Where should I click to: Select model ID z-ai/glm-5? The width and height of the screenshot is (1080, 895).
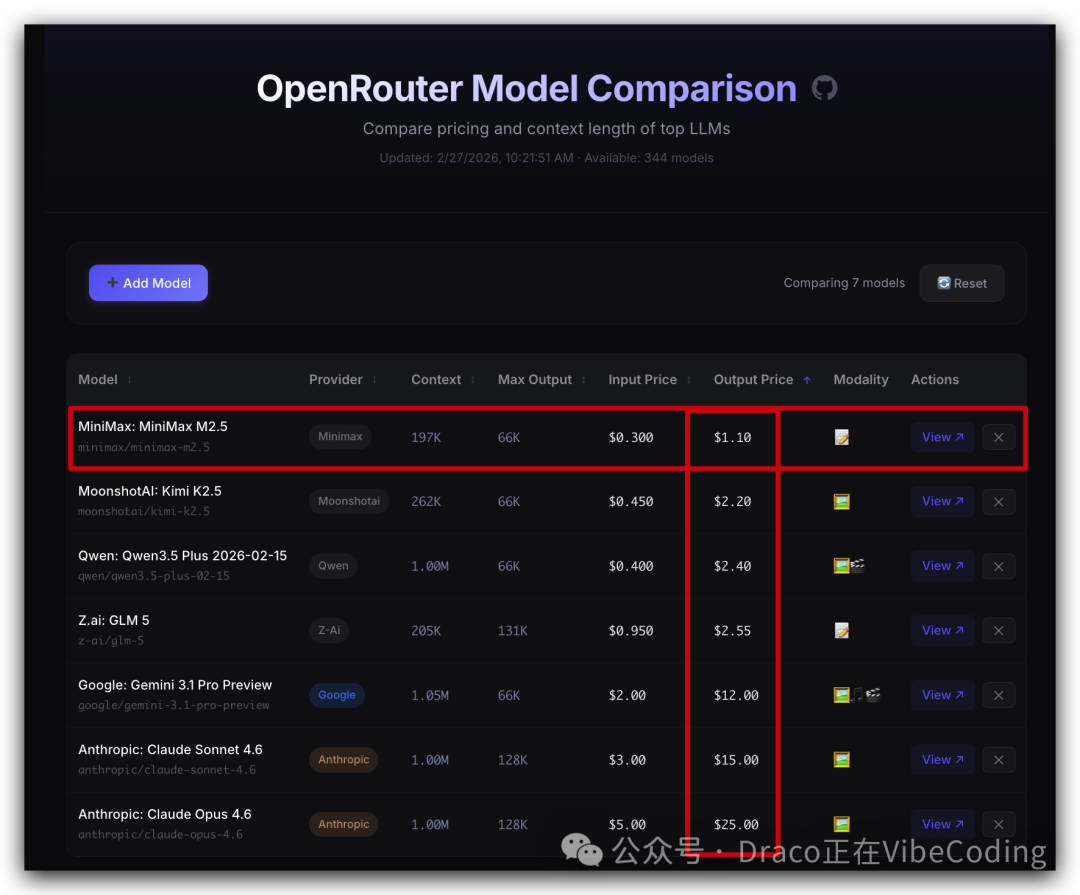click(111, 641)
